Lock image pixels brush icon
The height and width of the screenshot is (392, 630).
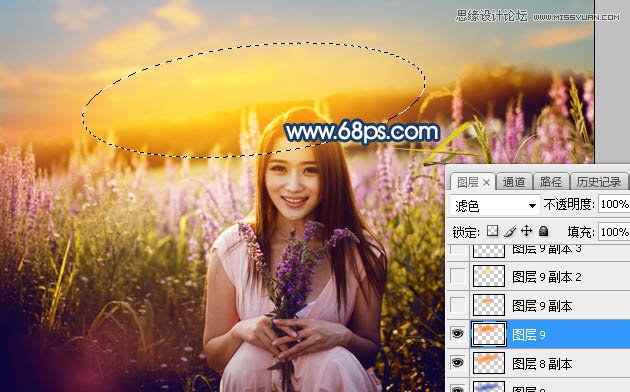pyautogui.click(x=509, y=231)
